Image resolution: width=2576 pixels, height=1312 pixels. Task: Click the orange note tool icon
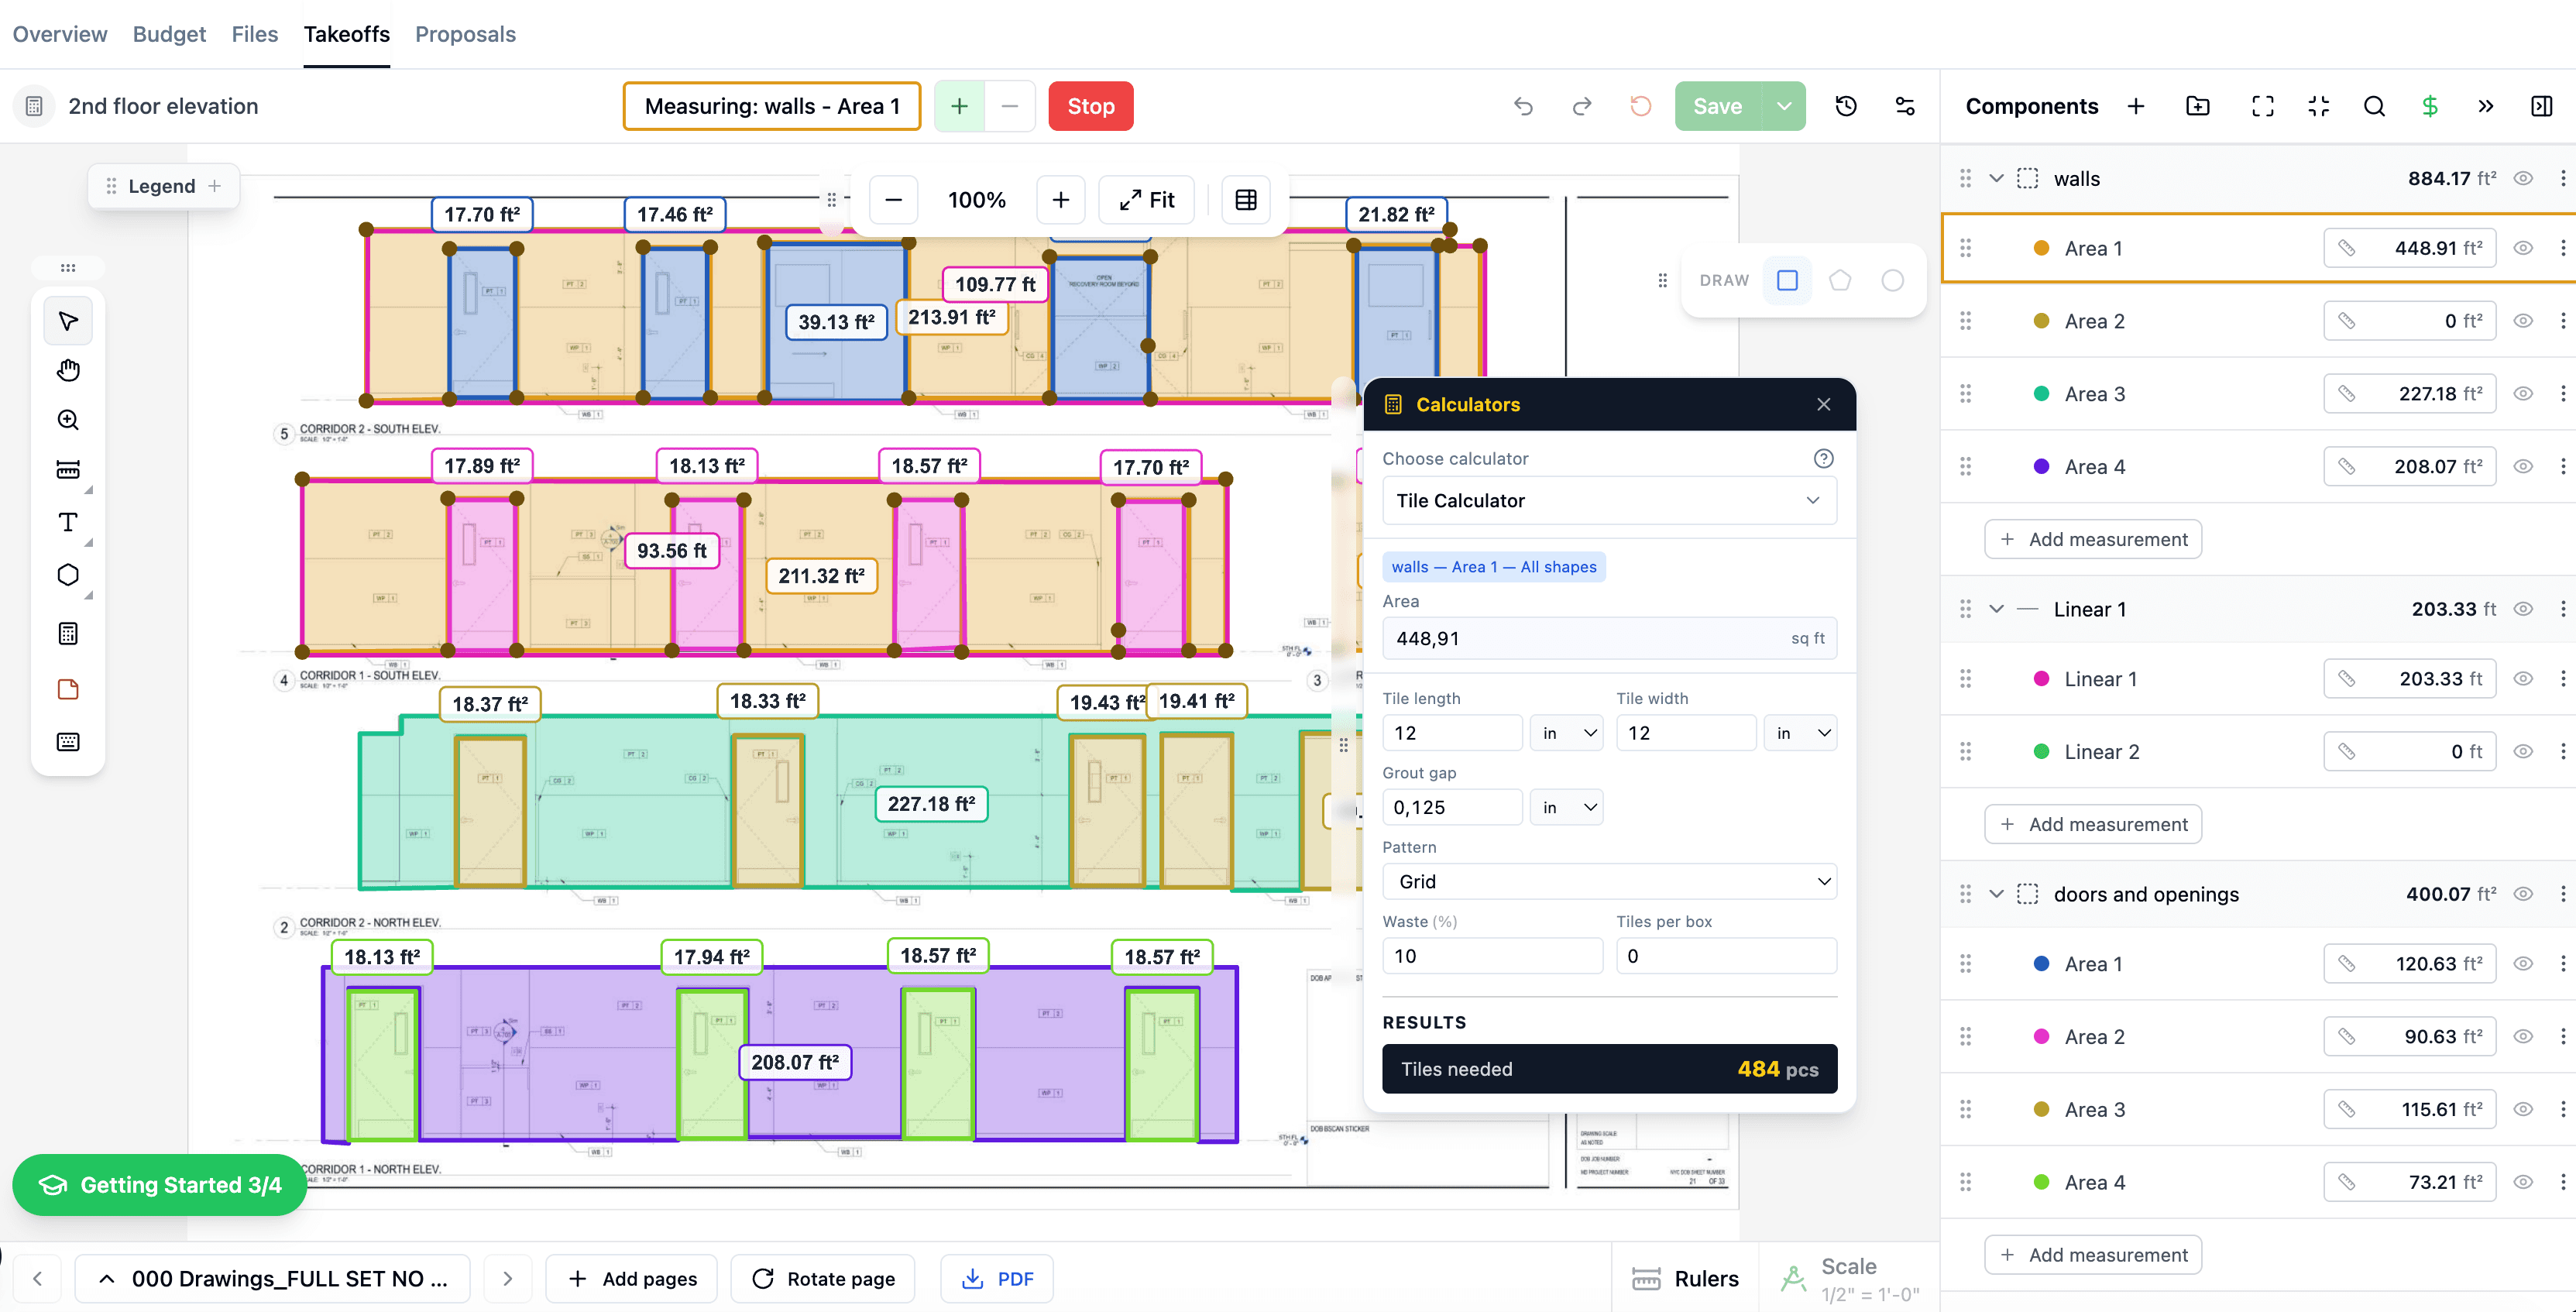point(68,689)
